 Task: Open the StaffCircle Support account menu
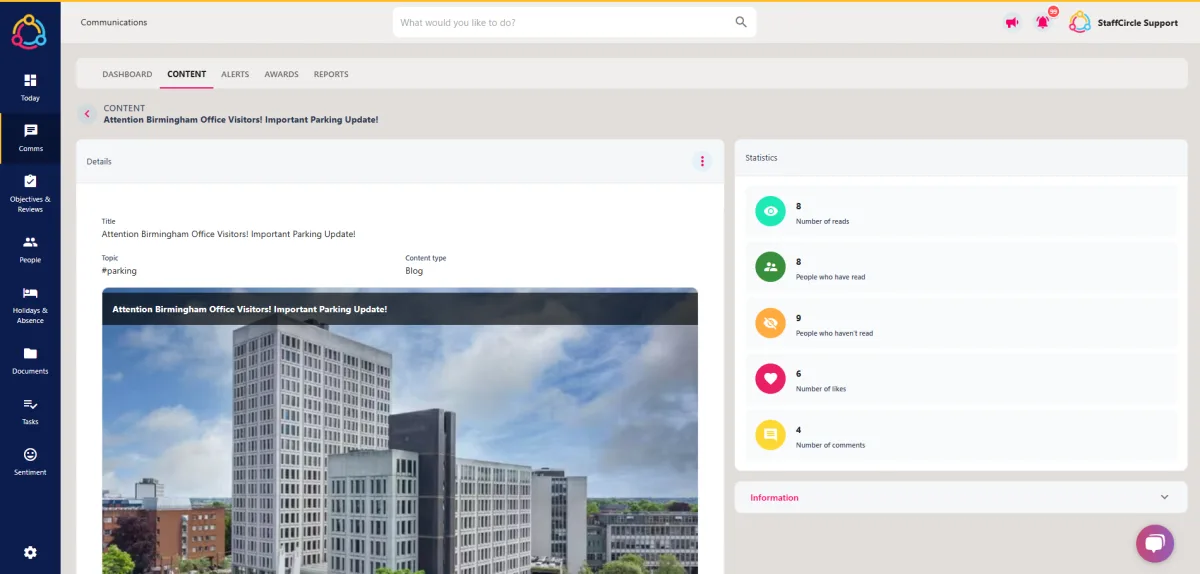[x=1123, y=22]
